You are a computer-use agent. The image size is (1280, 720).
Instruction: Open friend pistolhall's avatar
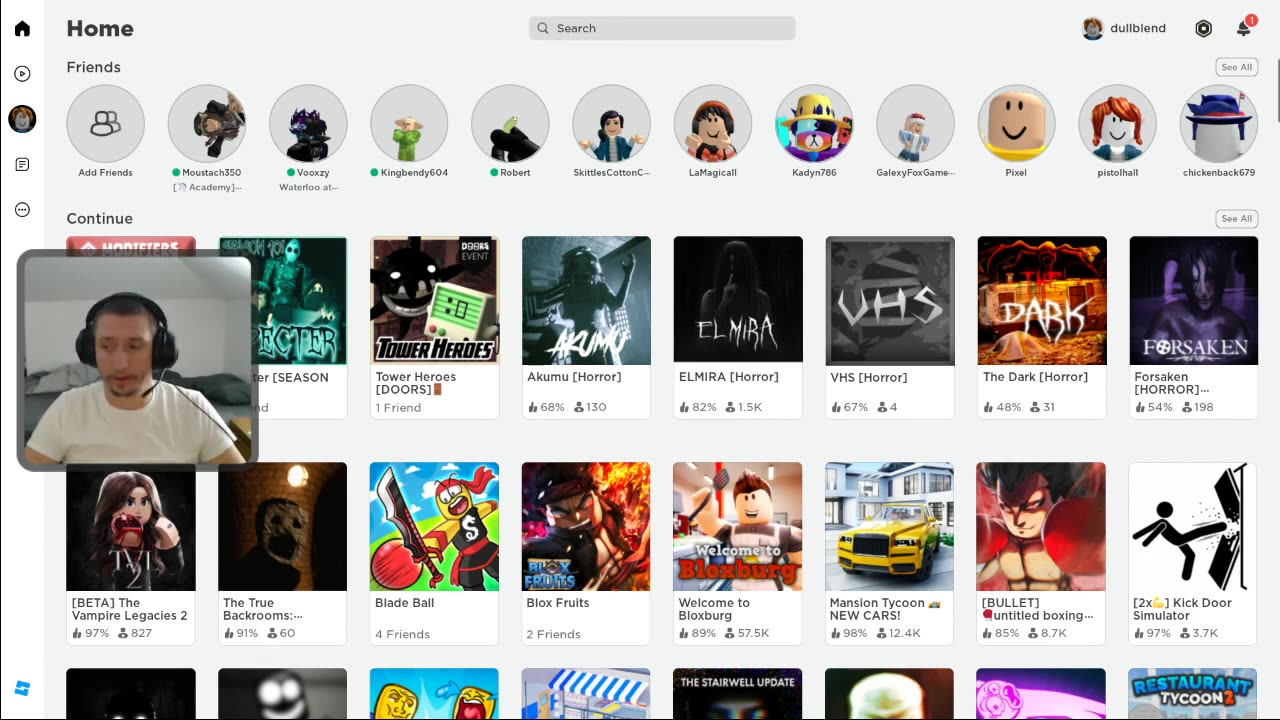coord(1117,123)
